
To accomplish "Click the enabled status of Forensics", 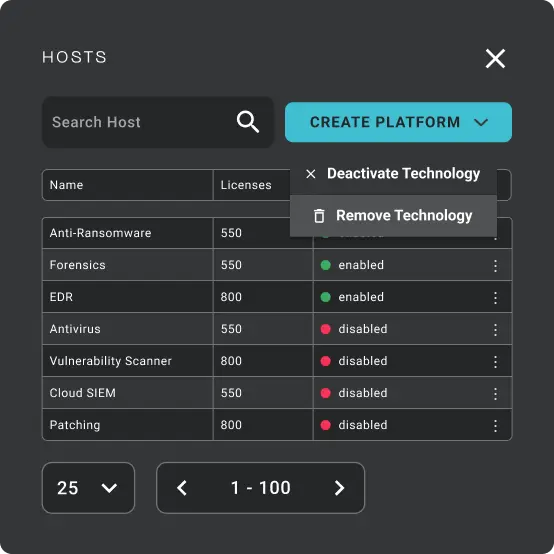I will 352,265.
